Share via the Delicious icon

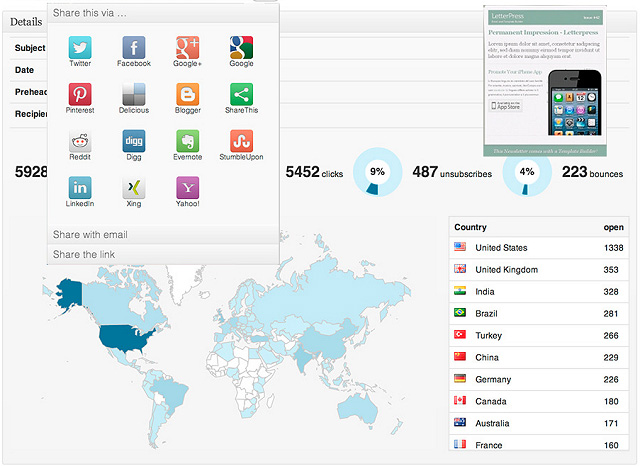[x=134, y=94]
